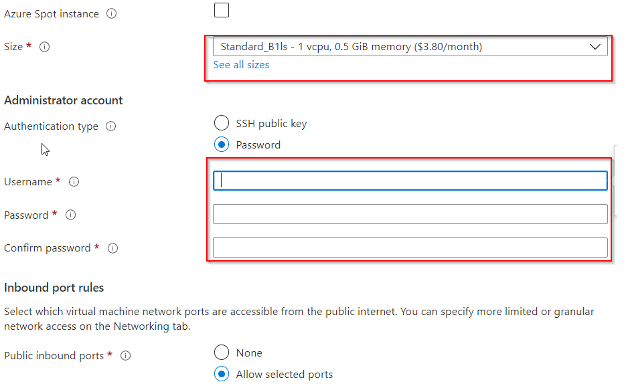
Task: Click the Inbound port rules heading
Action: (54, 288)
